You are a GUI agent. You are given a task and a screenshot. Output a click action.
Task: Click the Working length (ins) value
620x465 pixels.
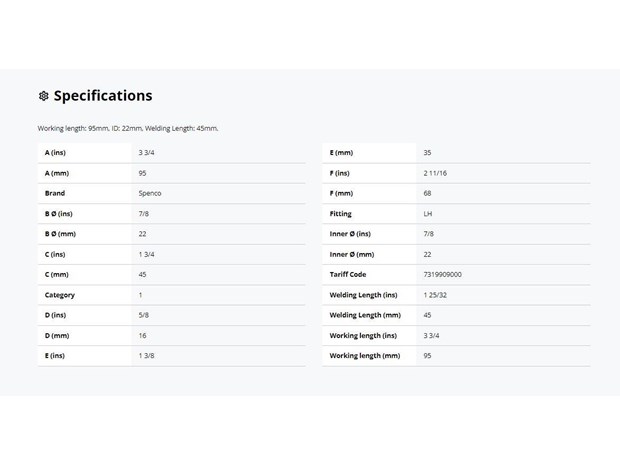[431, 336]
